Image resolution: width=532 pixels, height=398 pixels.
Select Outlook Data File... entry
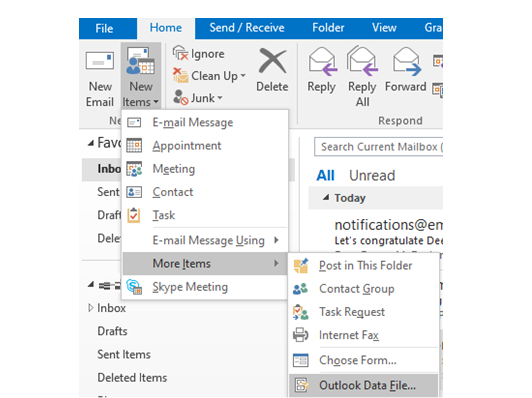point(364,385)
